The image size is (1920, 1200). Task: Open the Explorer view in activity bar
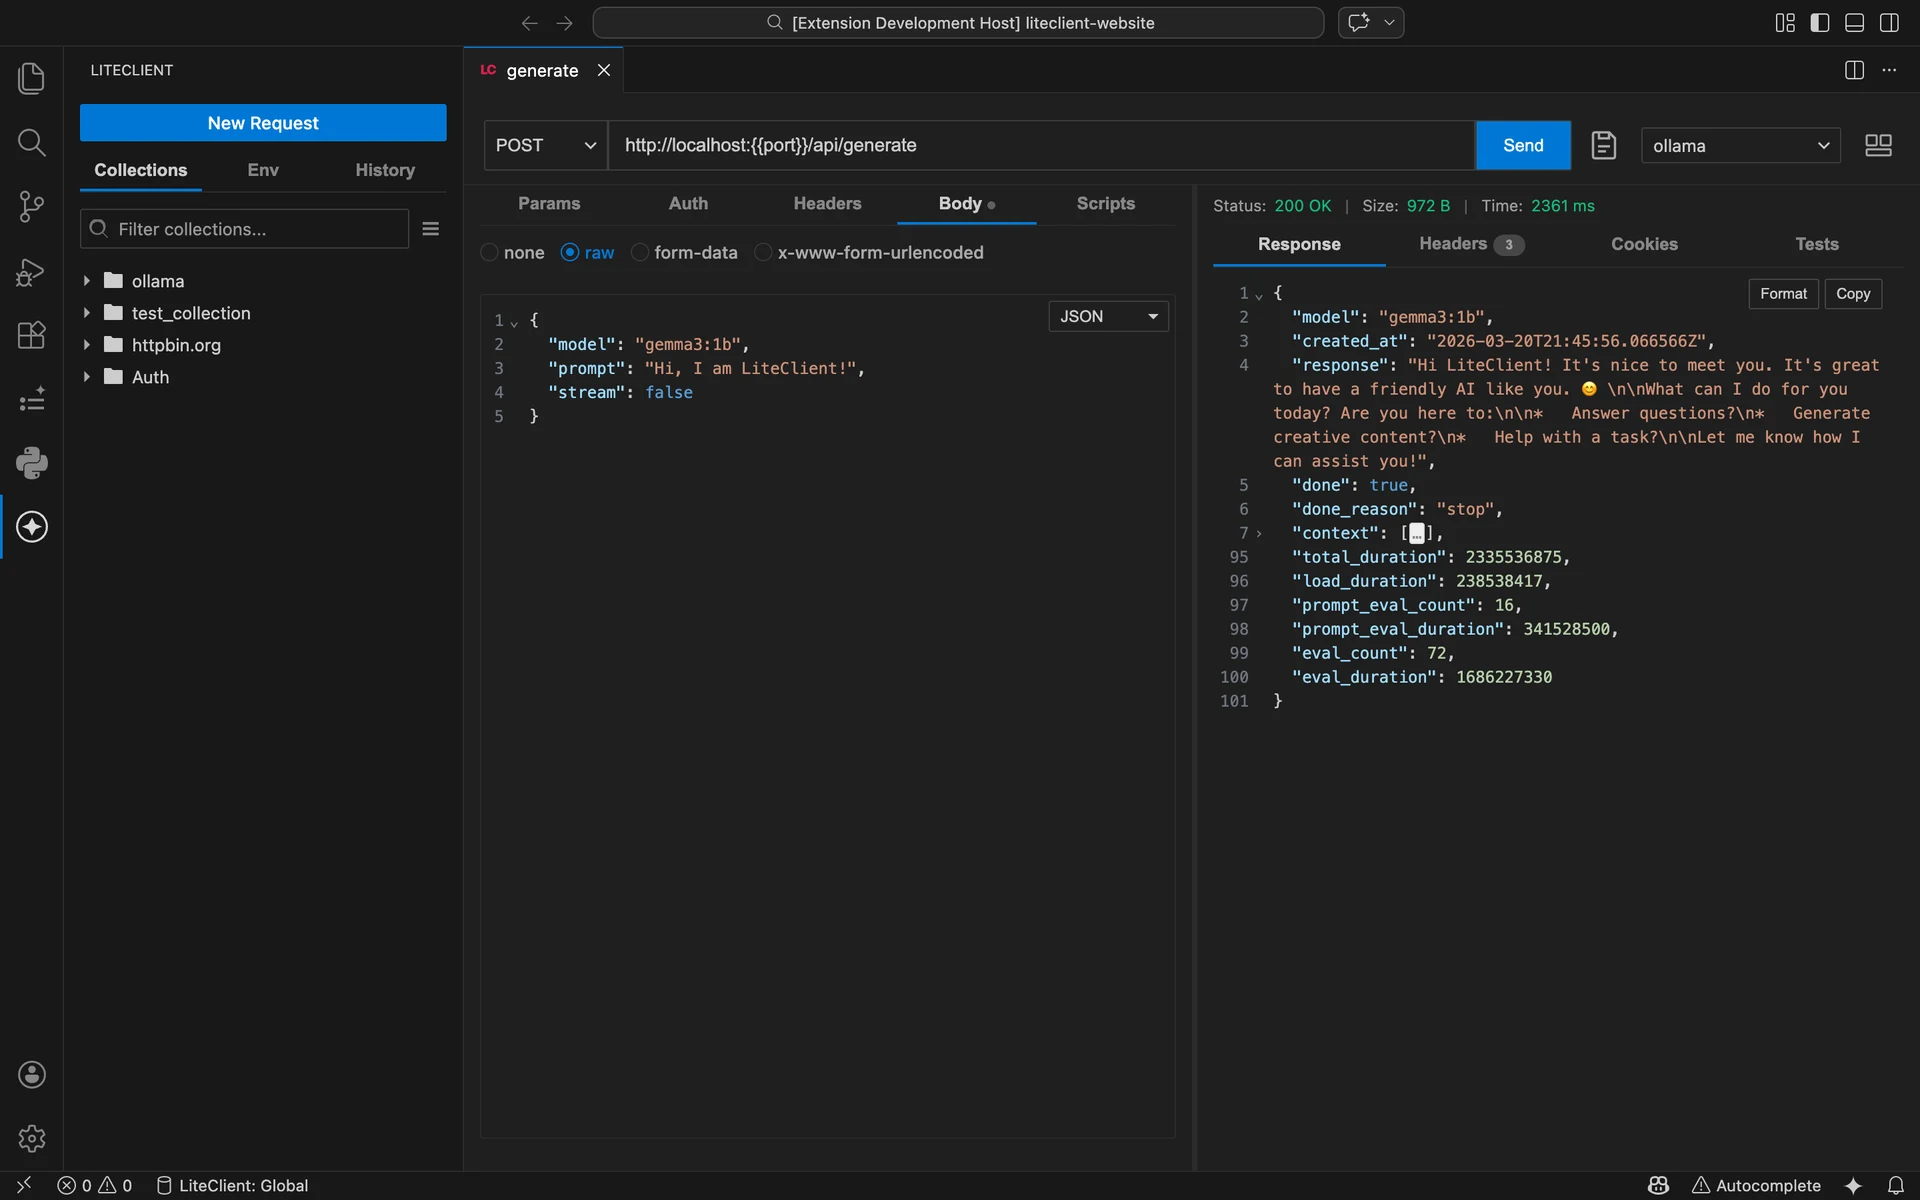tap(31, 78)
